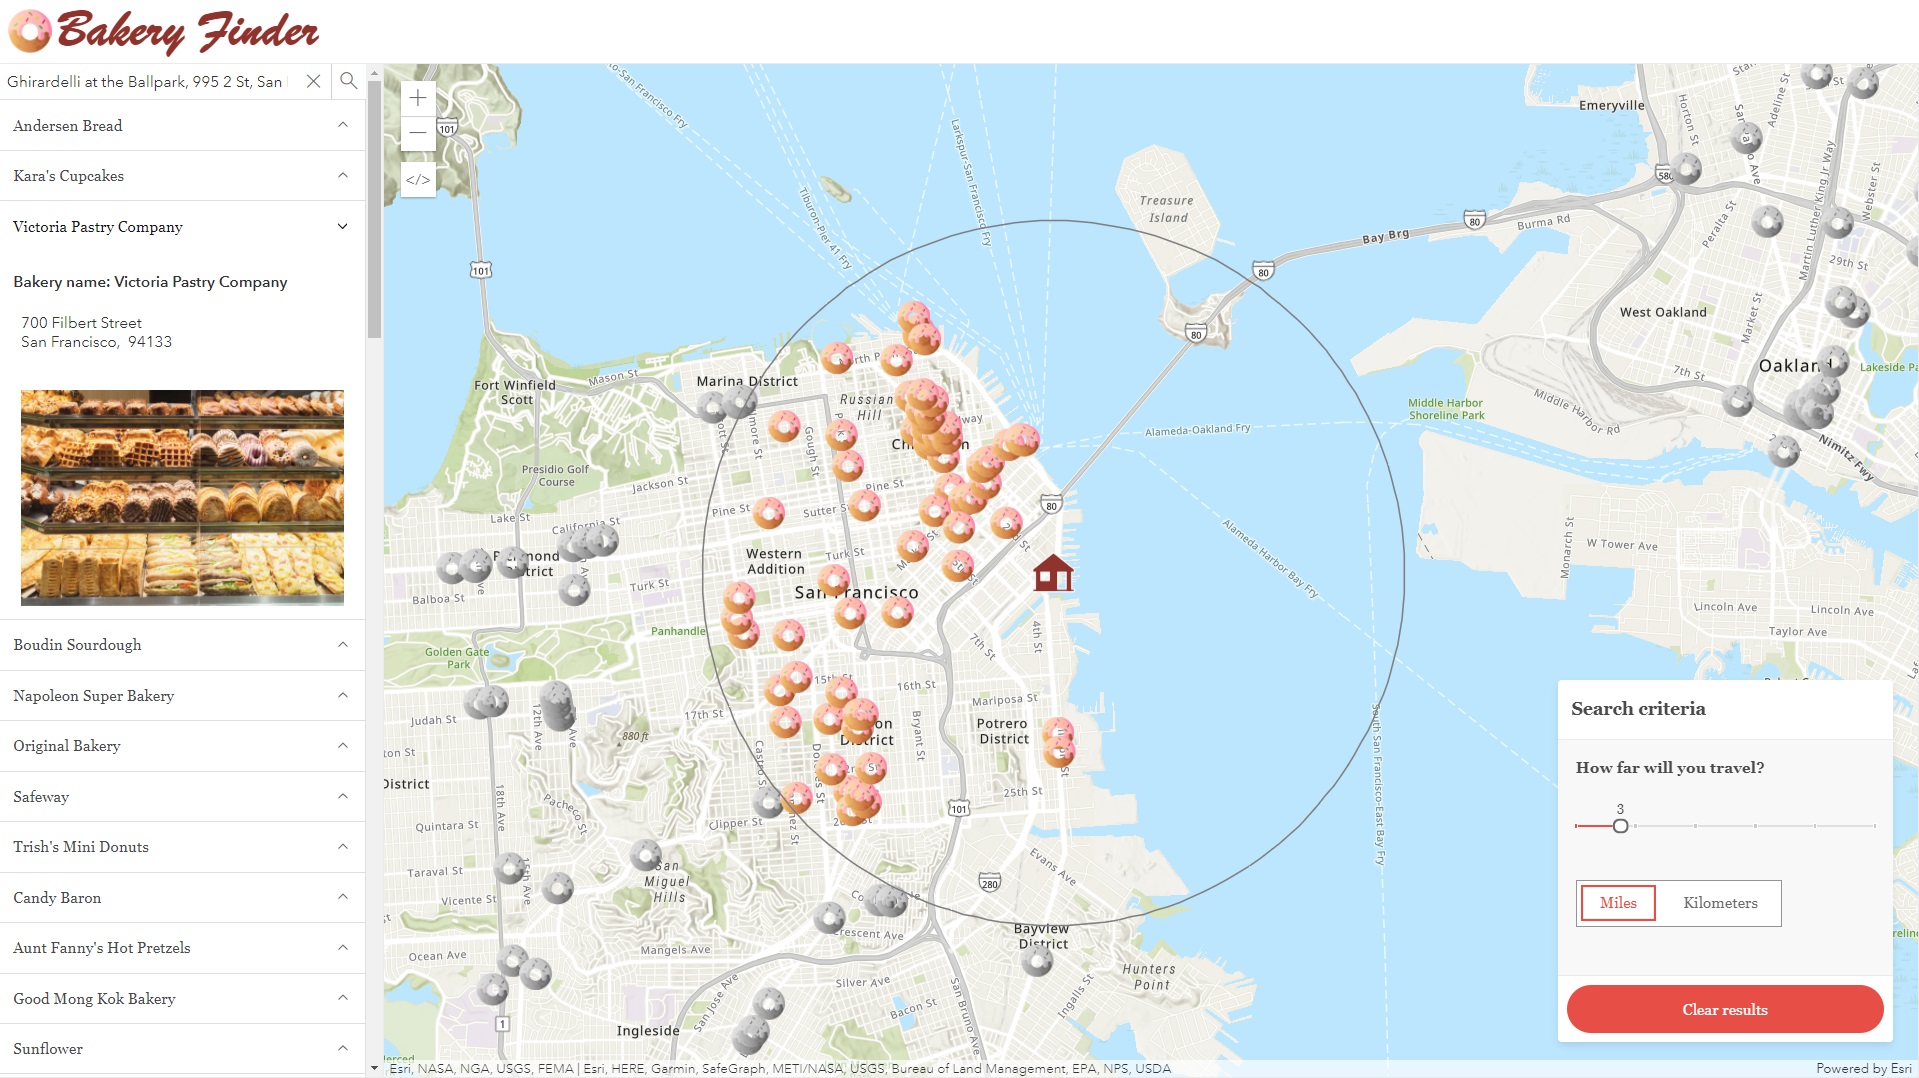The image size is (1919, 1078).
Task: Click the Hunters Point map label
Action: (1149, 977)
